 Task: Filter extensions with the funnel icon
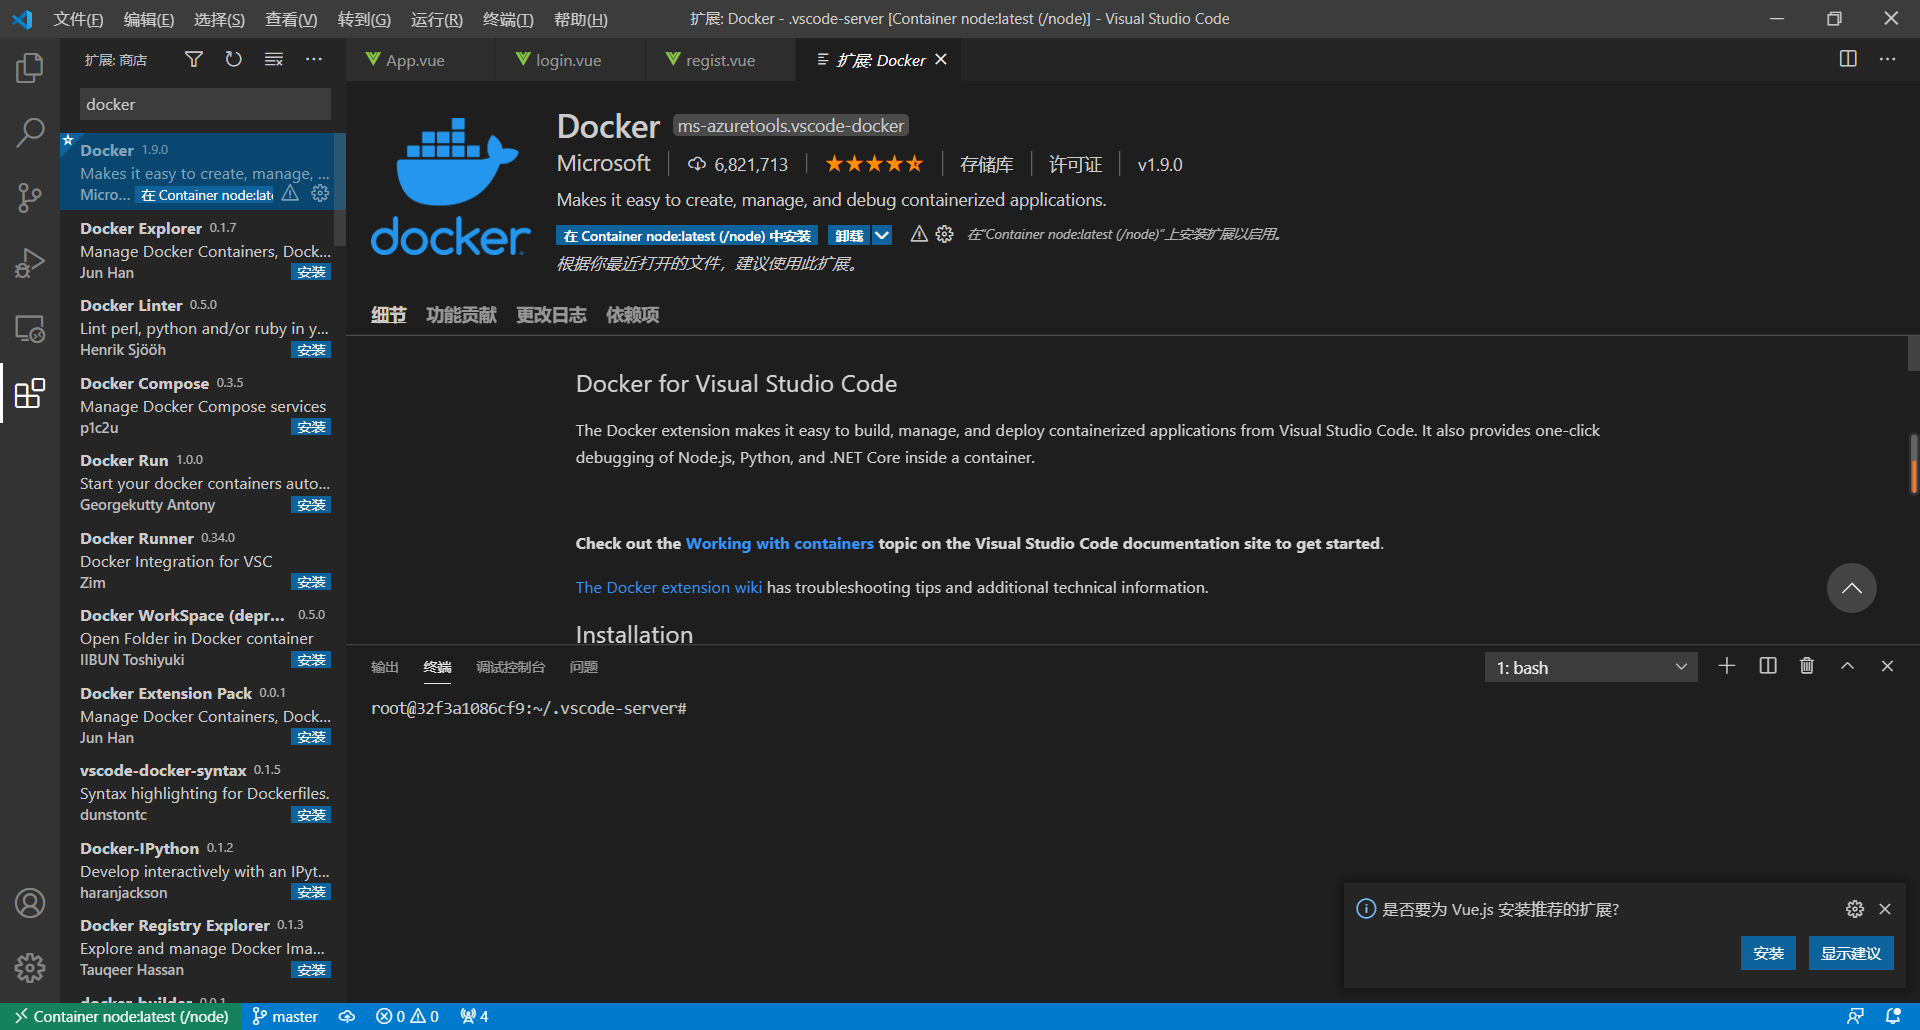coord(194,60)
